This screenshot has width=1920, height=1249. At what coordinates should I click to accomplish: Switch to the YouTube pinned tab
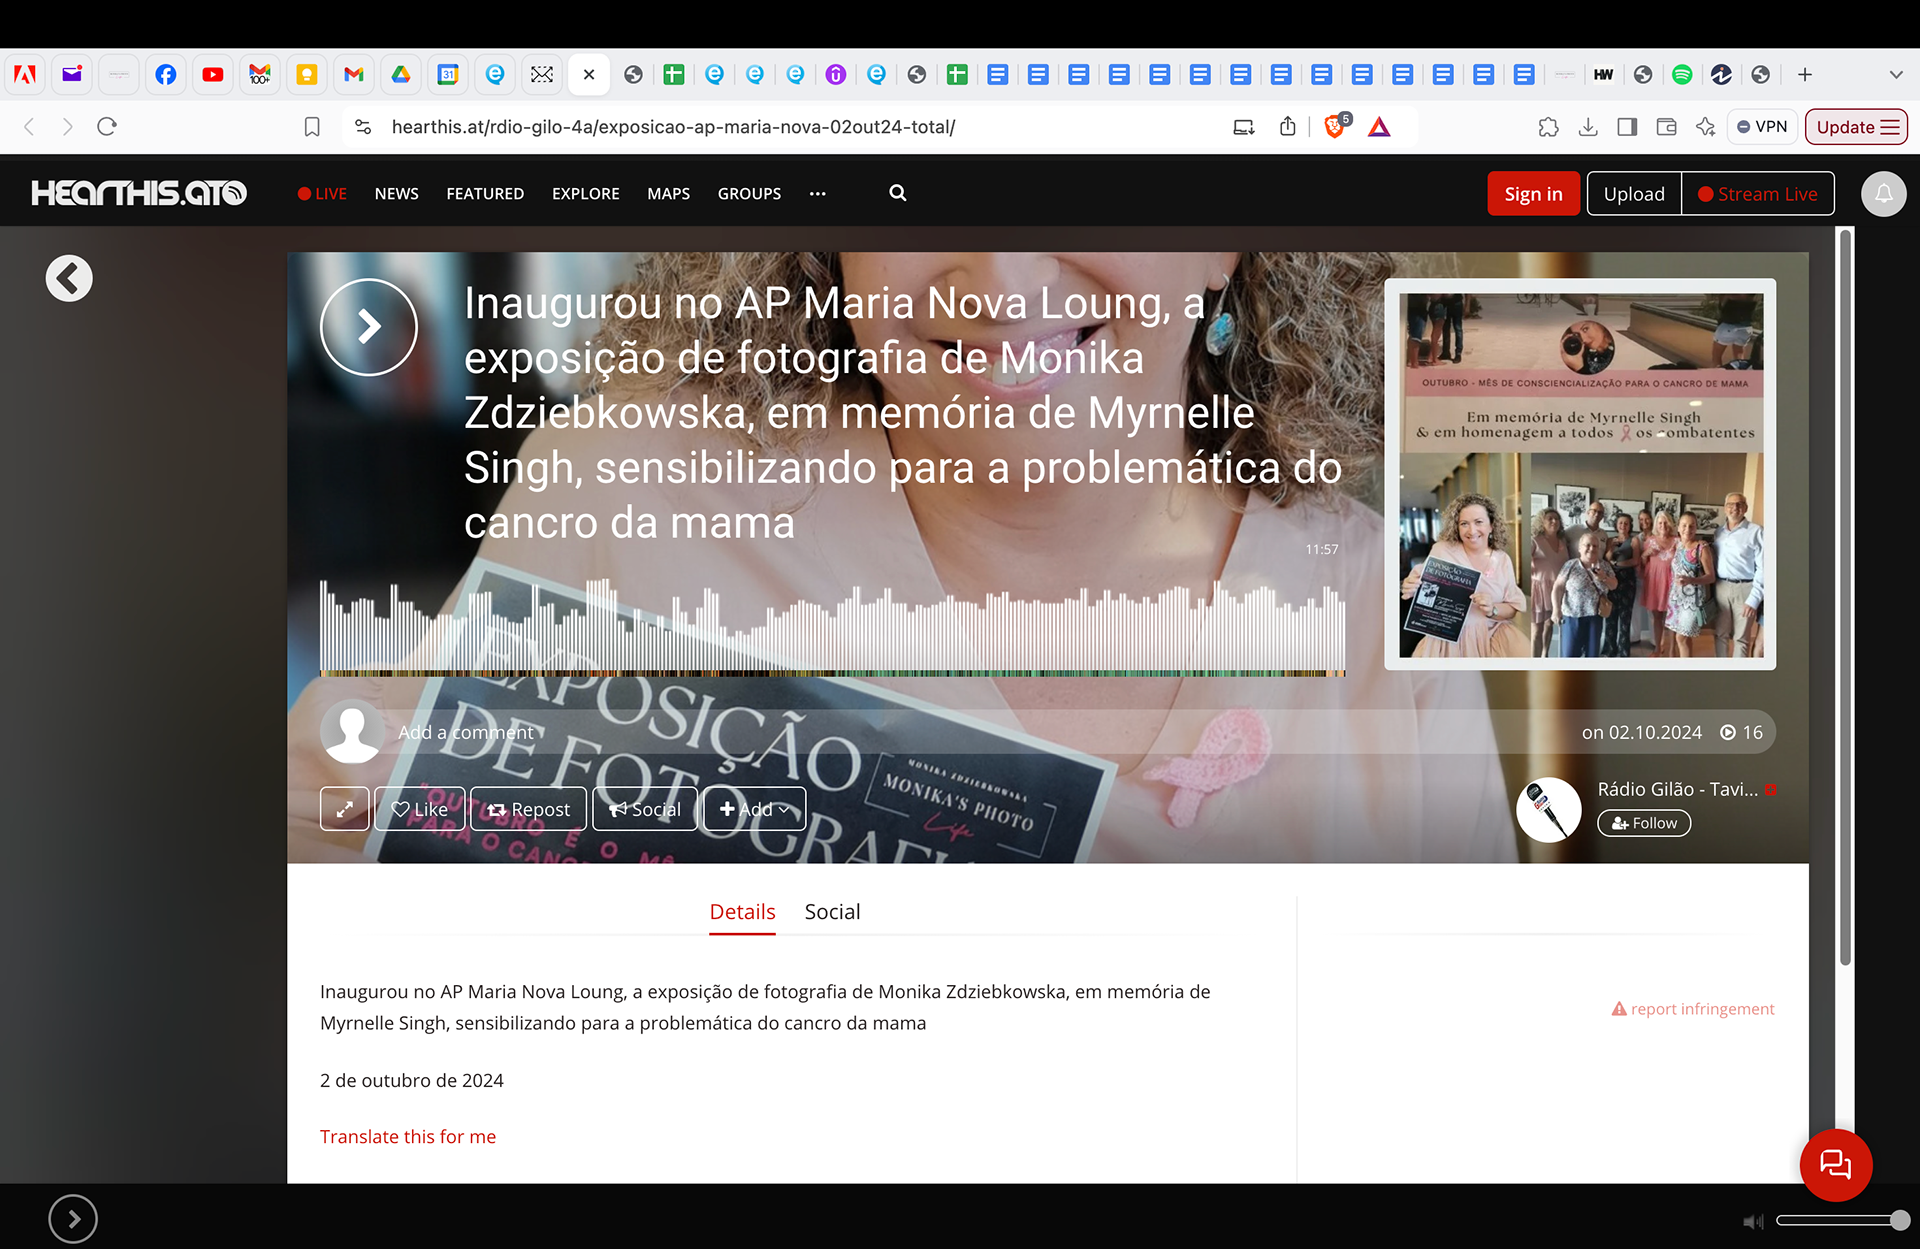click(x=213, y=75)
